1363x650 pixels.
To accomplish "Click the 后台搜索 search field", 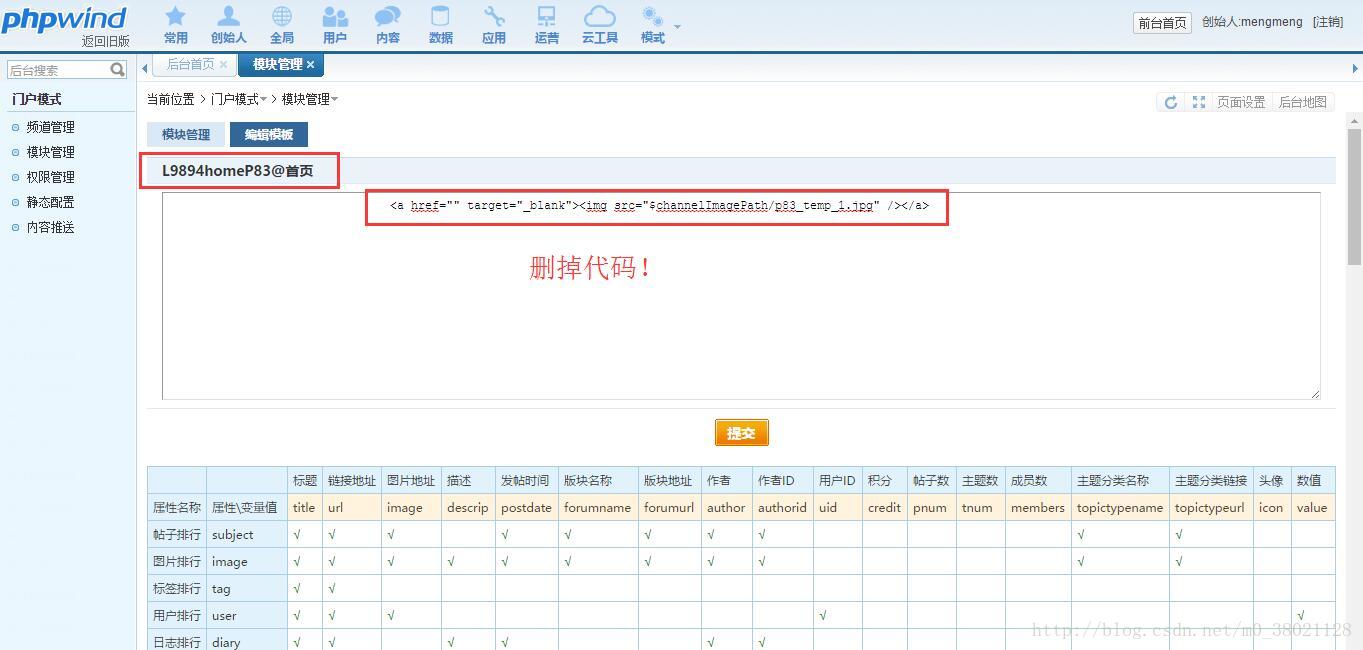I will click(58, 70).
